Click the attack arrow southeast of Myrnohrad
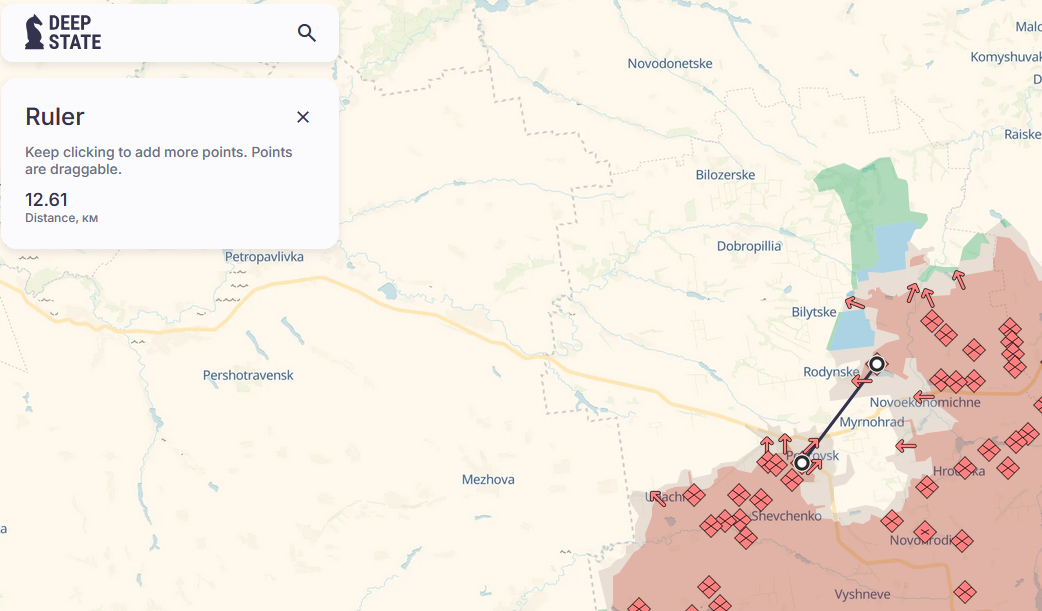This screenshot has width=1042, height=611. point(906,446)
